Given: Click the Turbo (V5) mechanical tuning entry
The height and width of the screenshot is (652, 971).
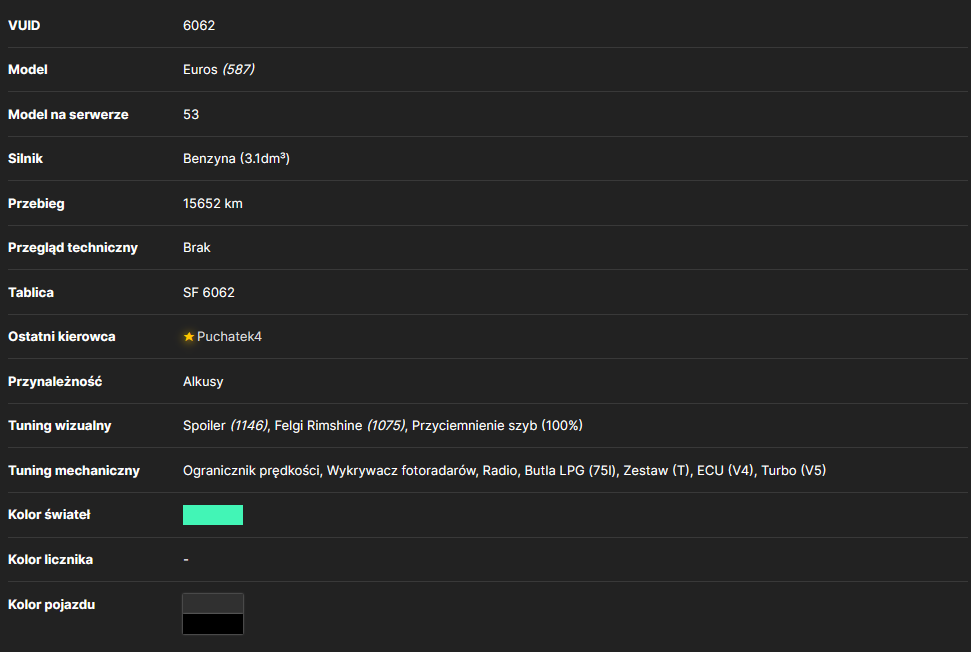Looking at the screenshot, I should tap(793, 471).
